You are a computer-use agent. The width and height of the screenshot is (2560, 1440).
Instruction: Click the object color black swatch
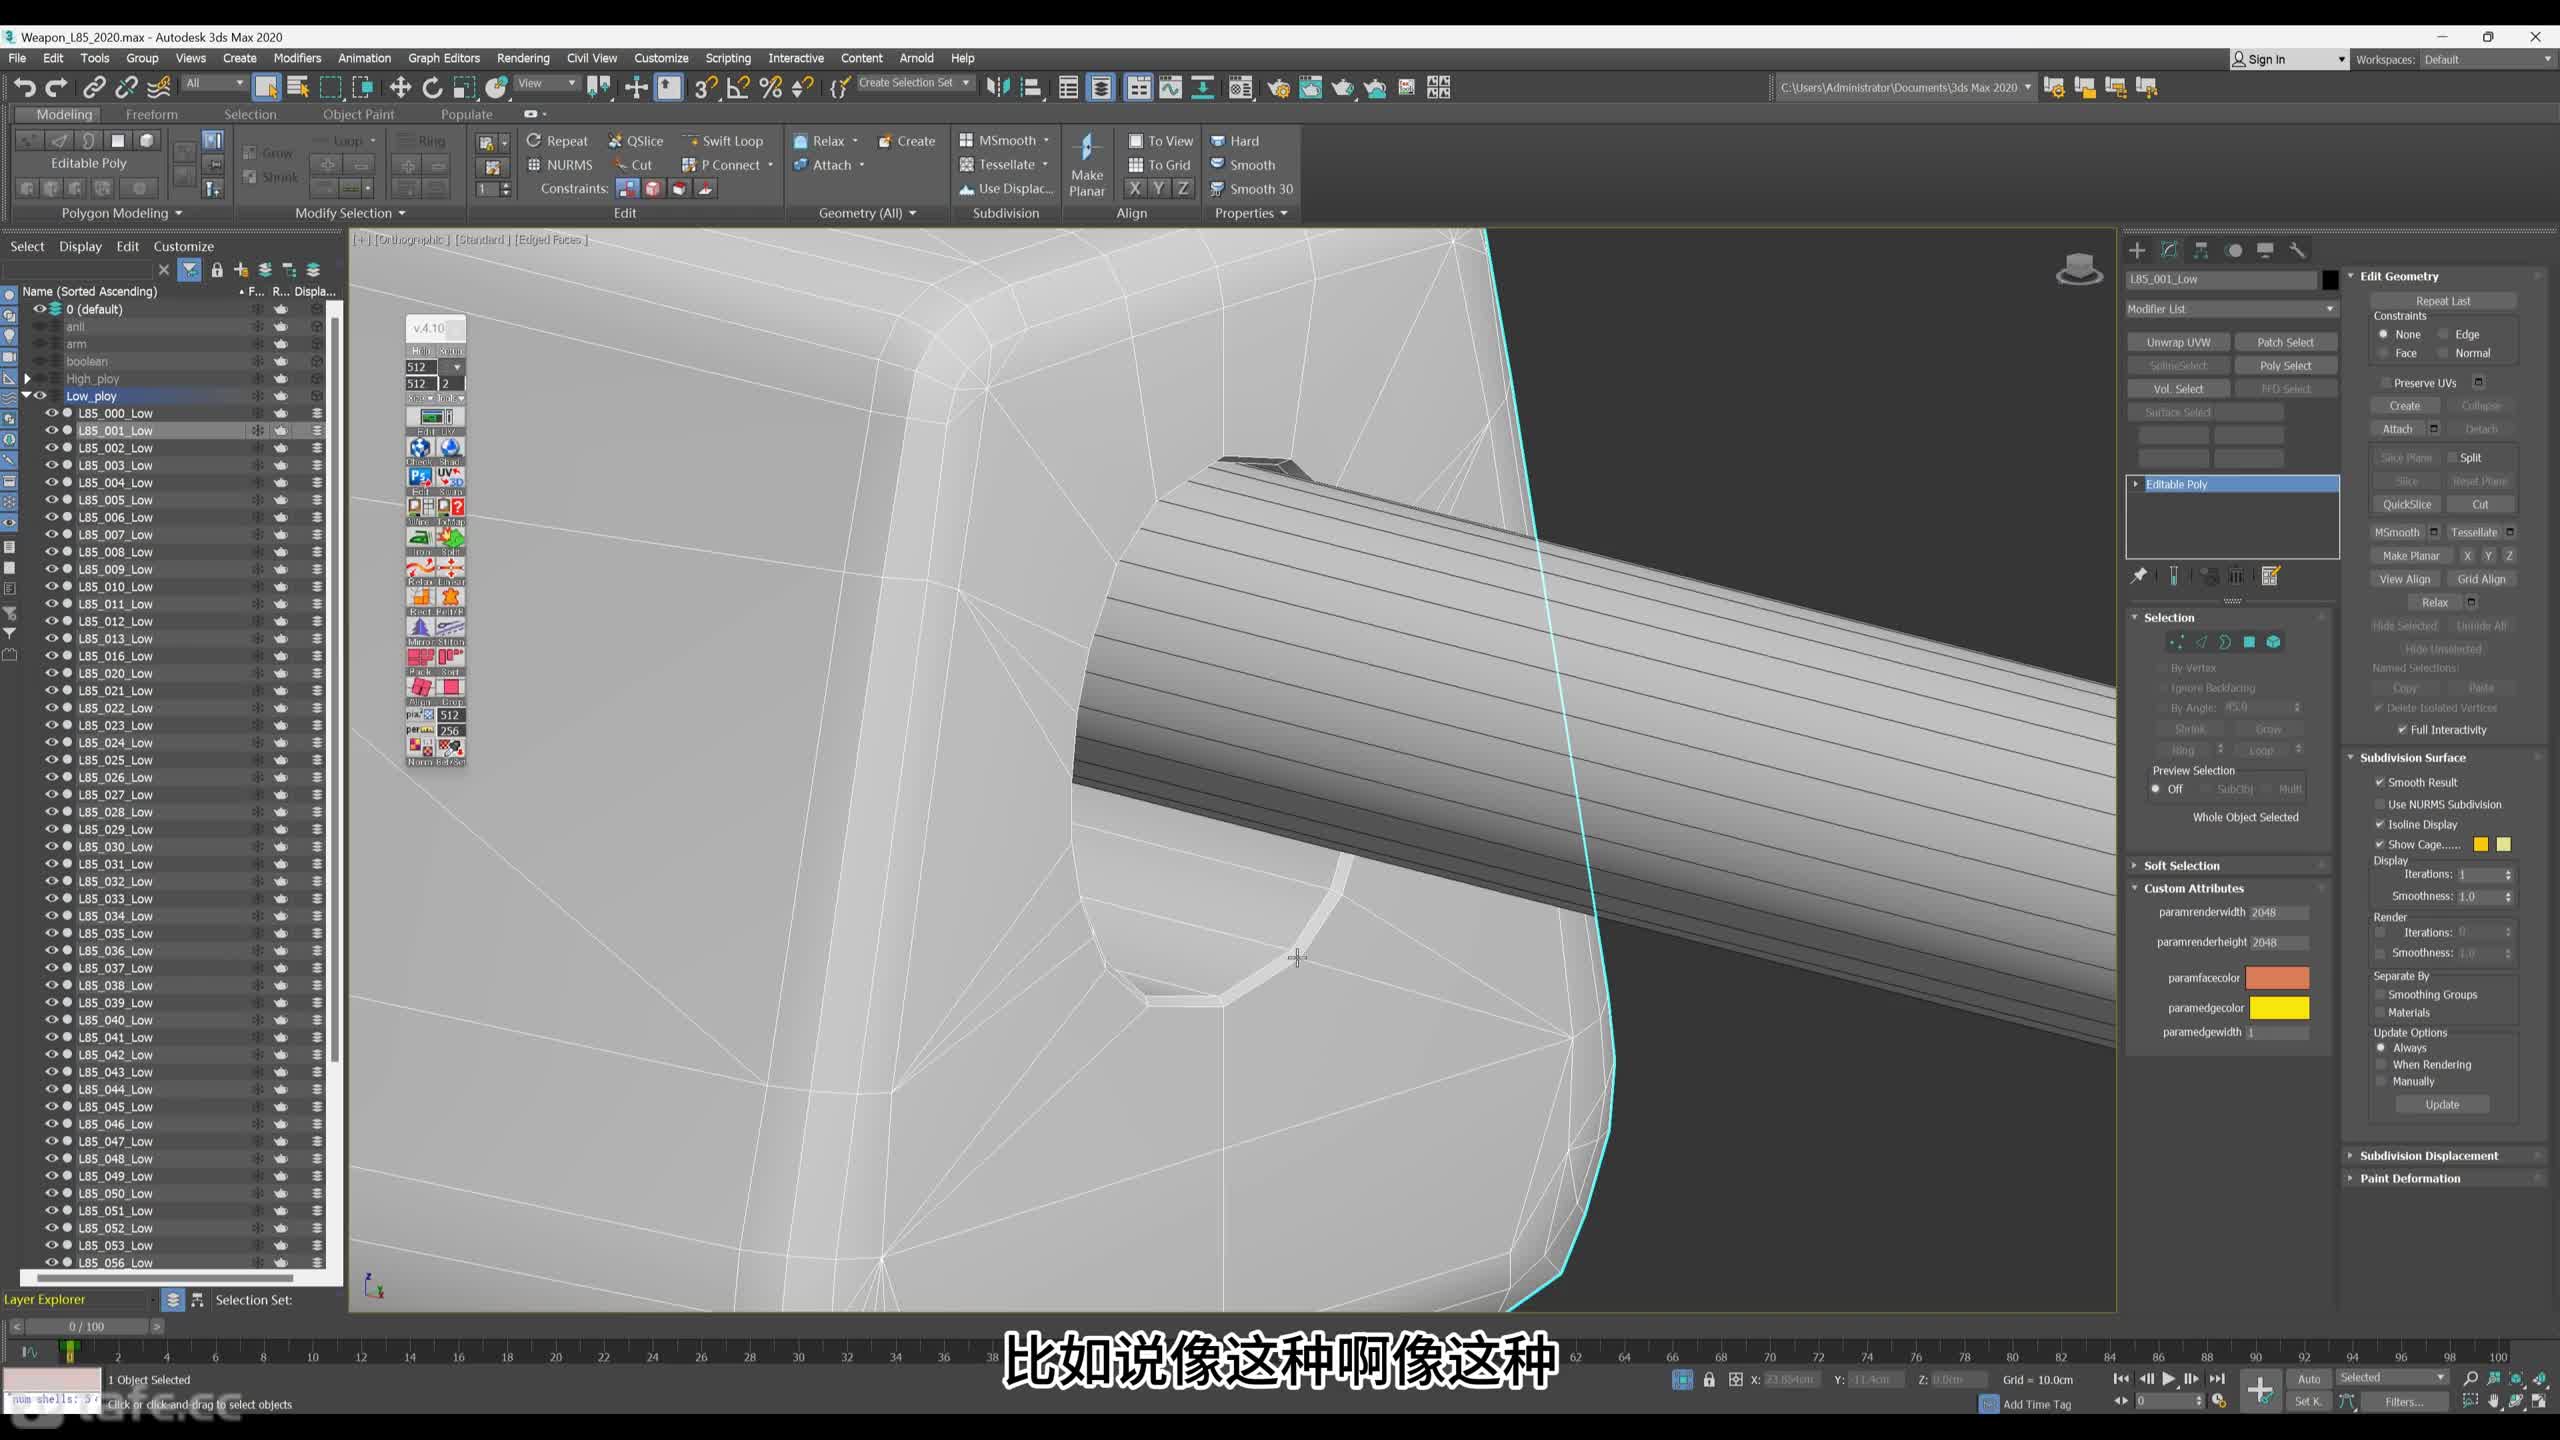tap(2330, 280)
